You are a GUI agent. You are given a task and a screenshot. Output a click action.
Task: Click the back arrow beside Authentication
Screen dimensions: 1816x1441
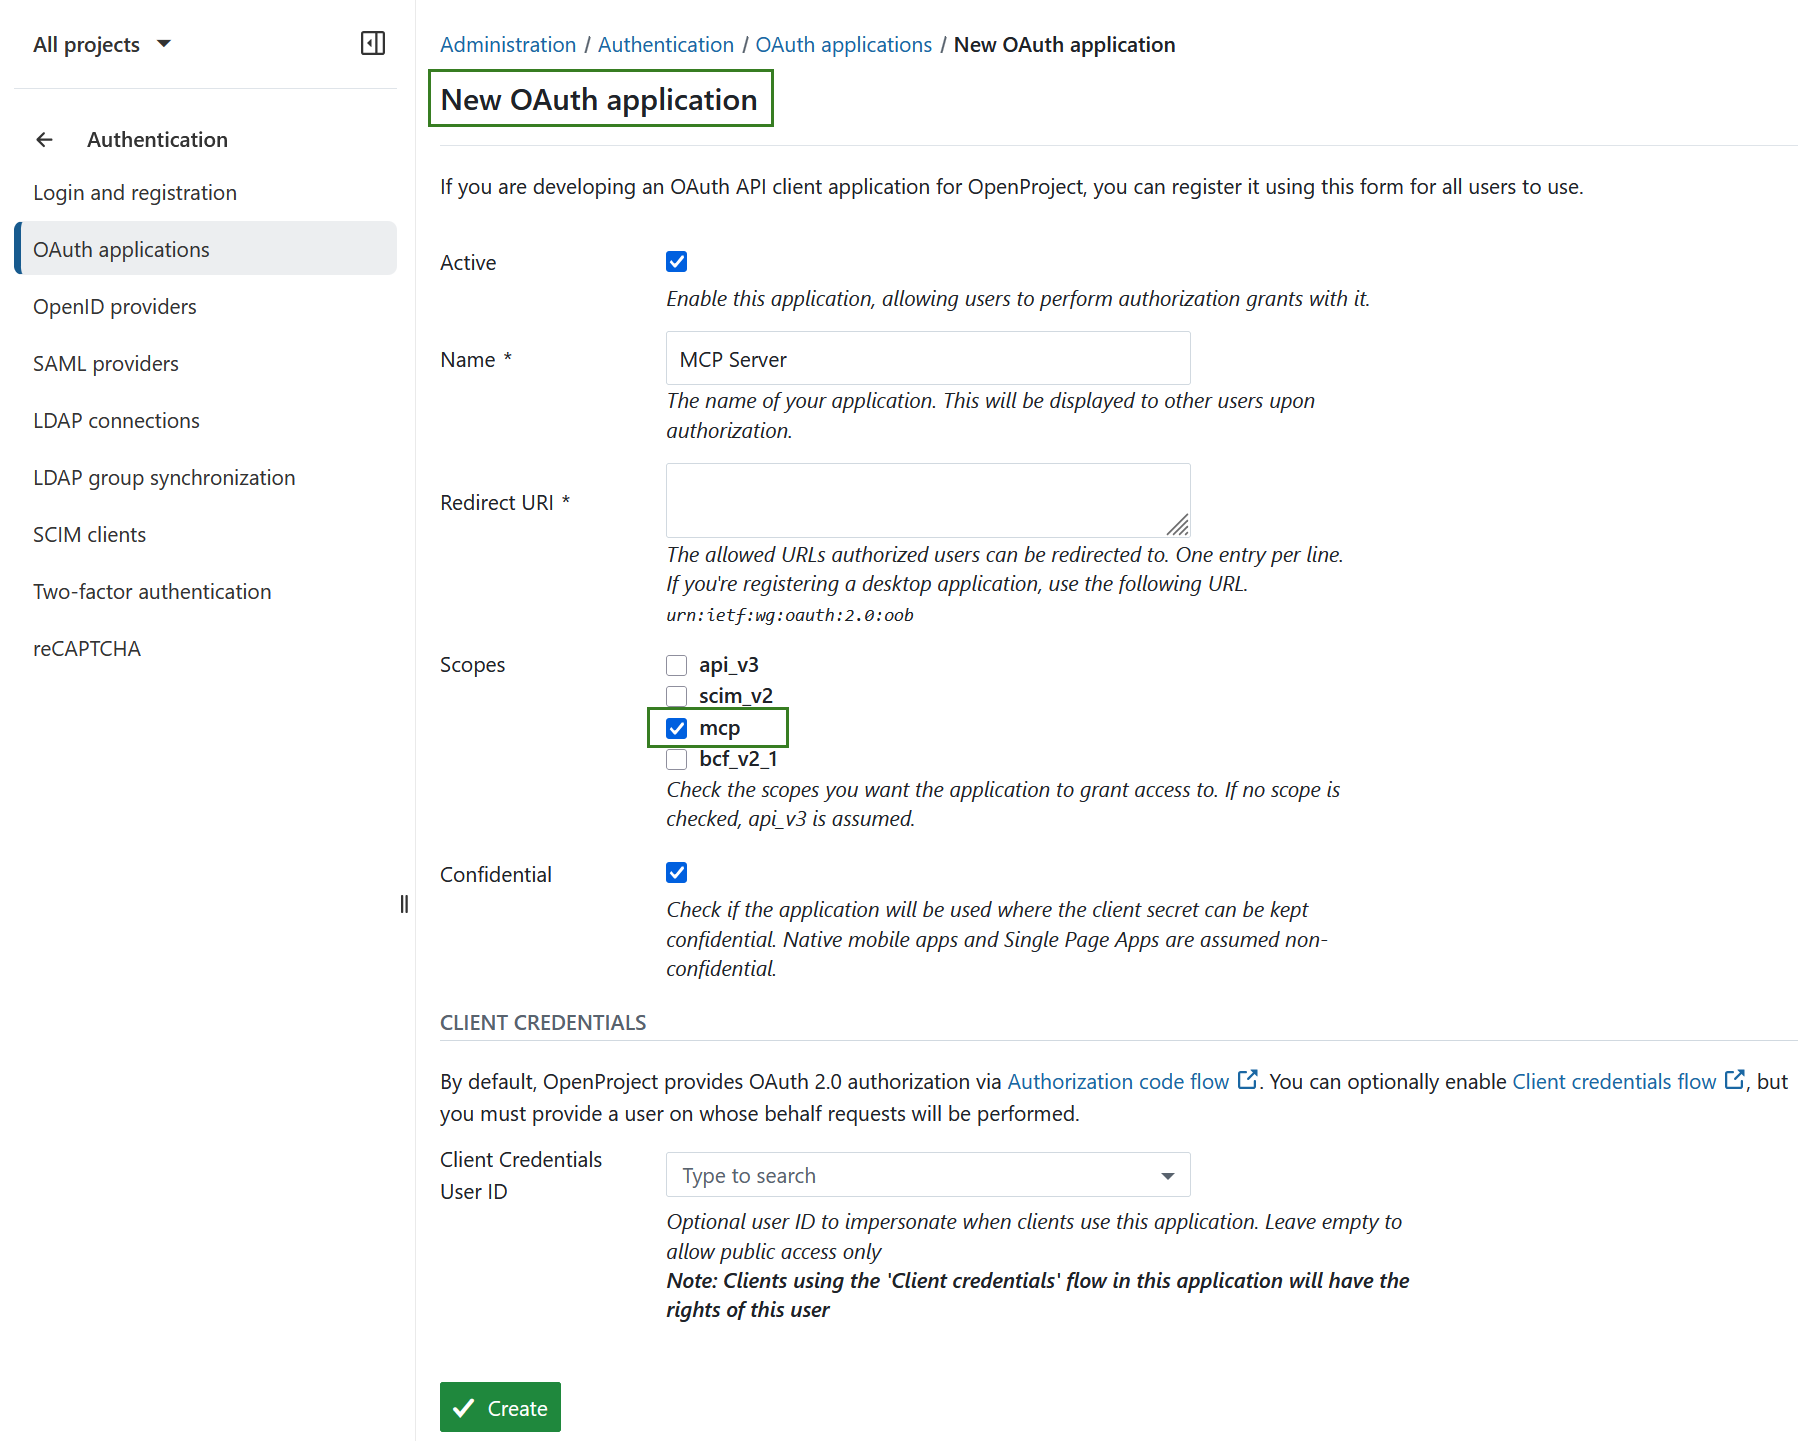point(44,139)
